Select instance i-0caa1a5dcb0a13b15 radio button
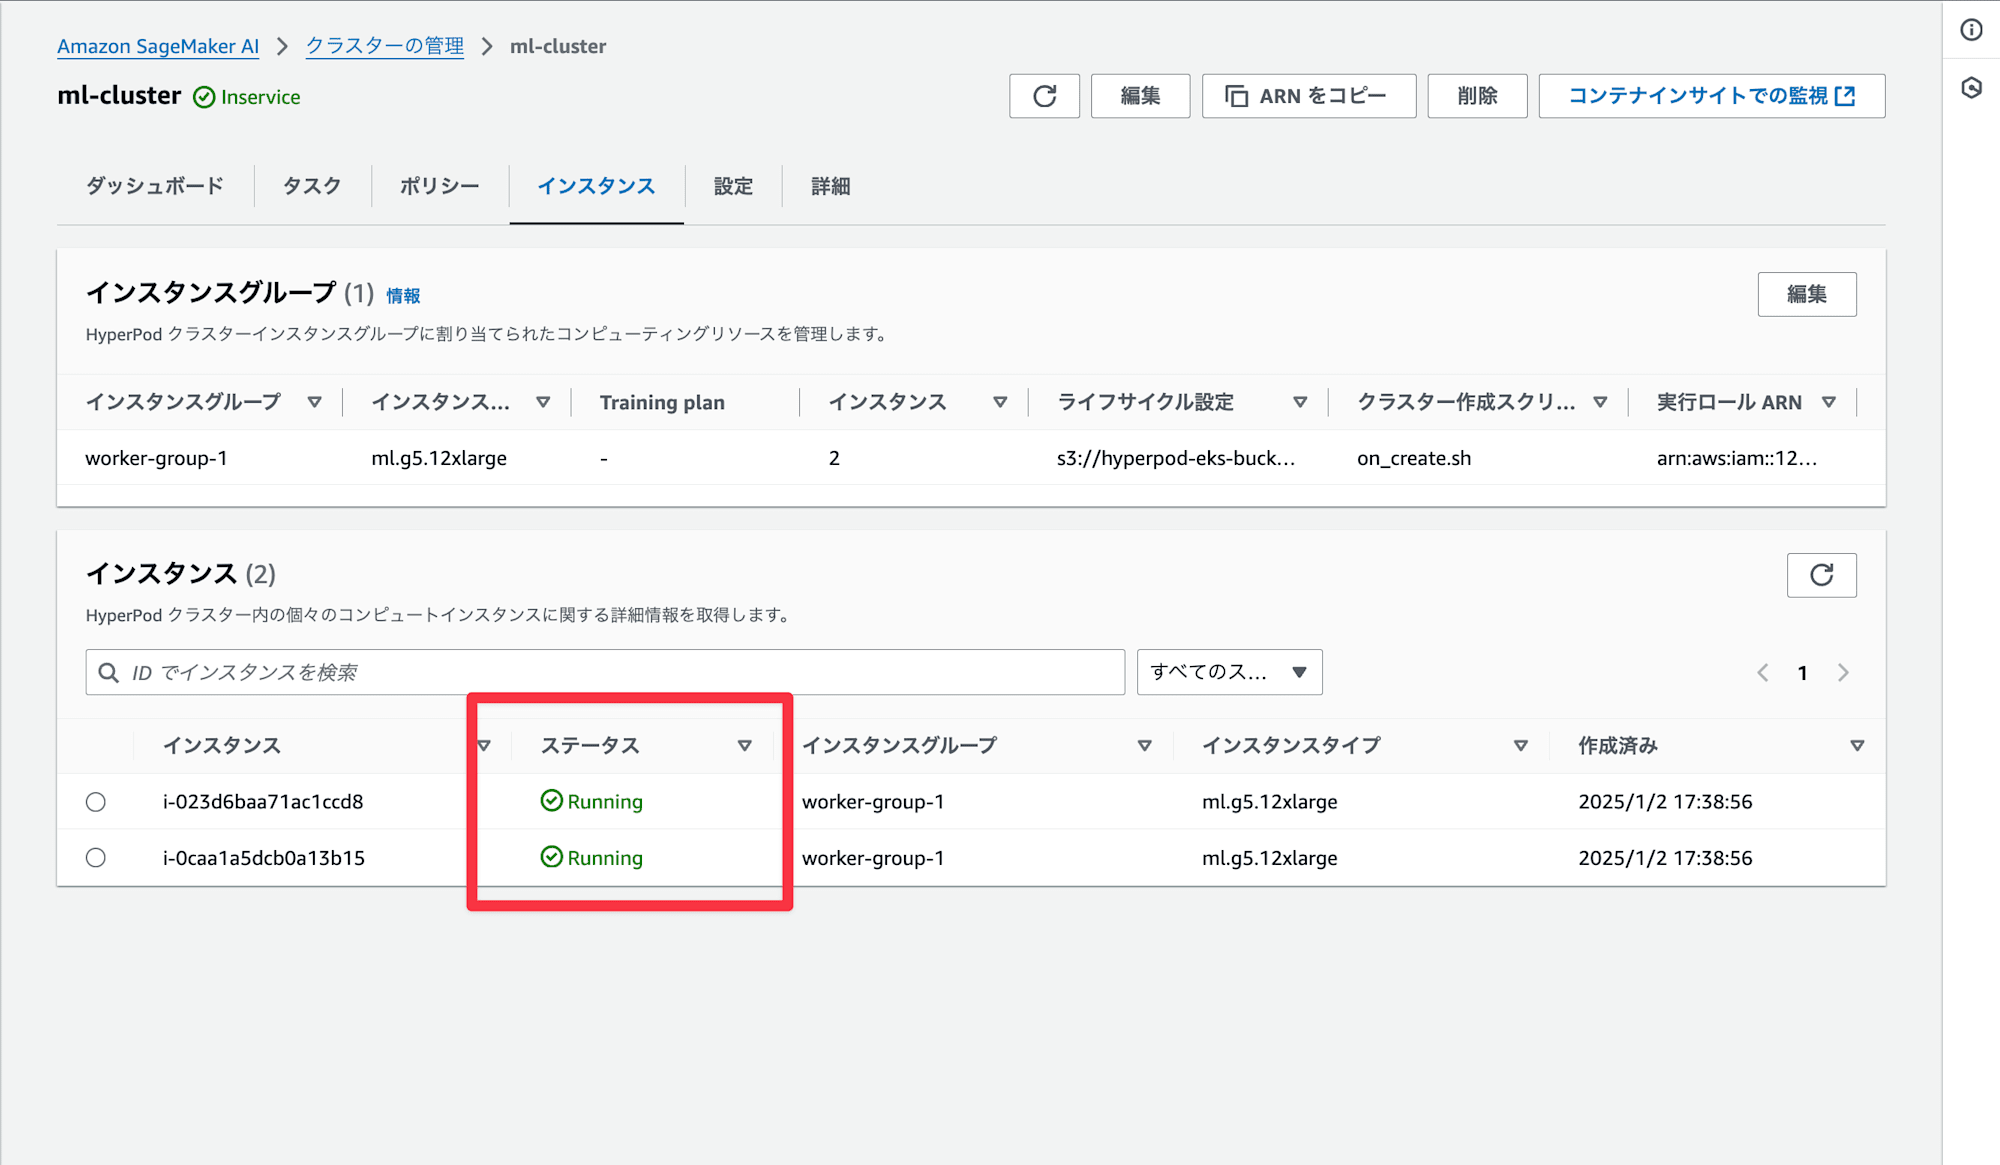Screen dimensions: 2000x1165 [96, 858]
